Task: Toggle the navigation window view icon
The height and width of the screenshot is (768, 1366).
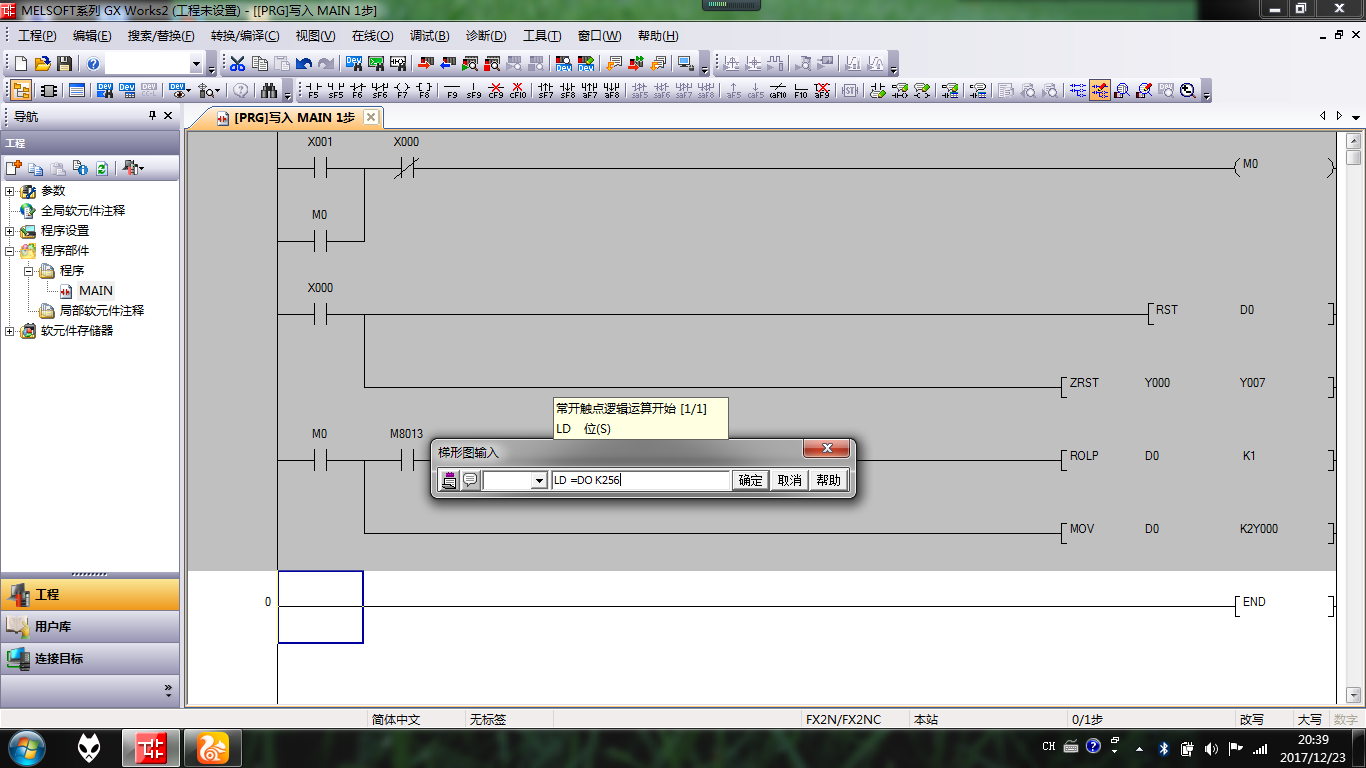Action: tap(21, 91)
